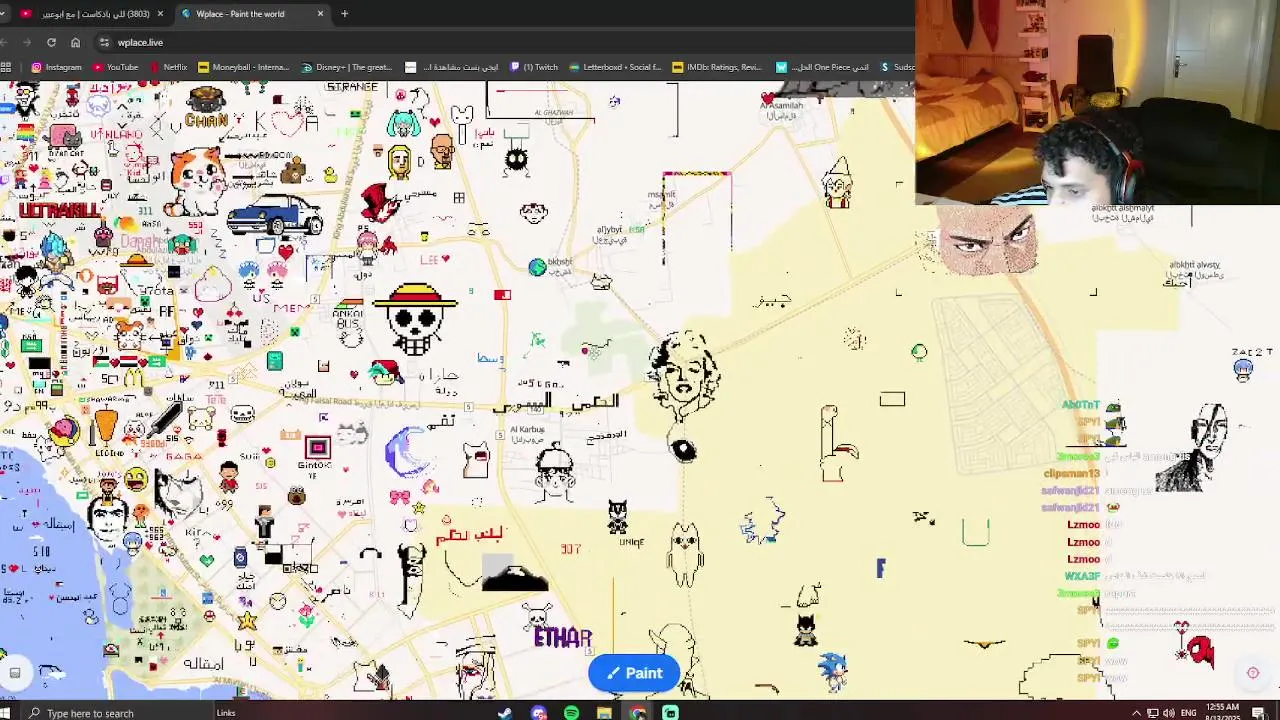
Task: Click the straw hat skull pixel art
Action: [x=415, y=319]
